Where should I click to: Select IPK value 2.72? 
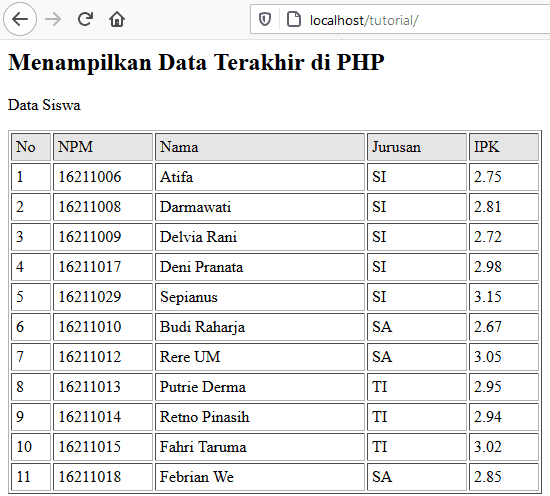coord(504,237)
